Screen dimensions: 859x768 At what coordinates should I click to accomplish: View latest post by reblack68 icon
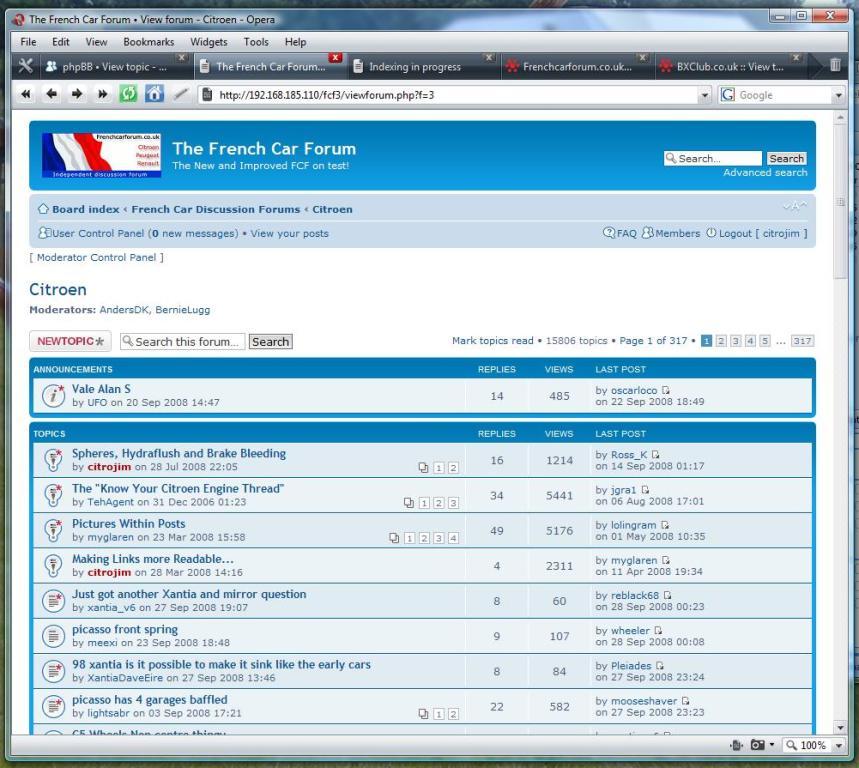point(667,595)
